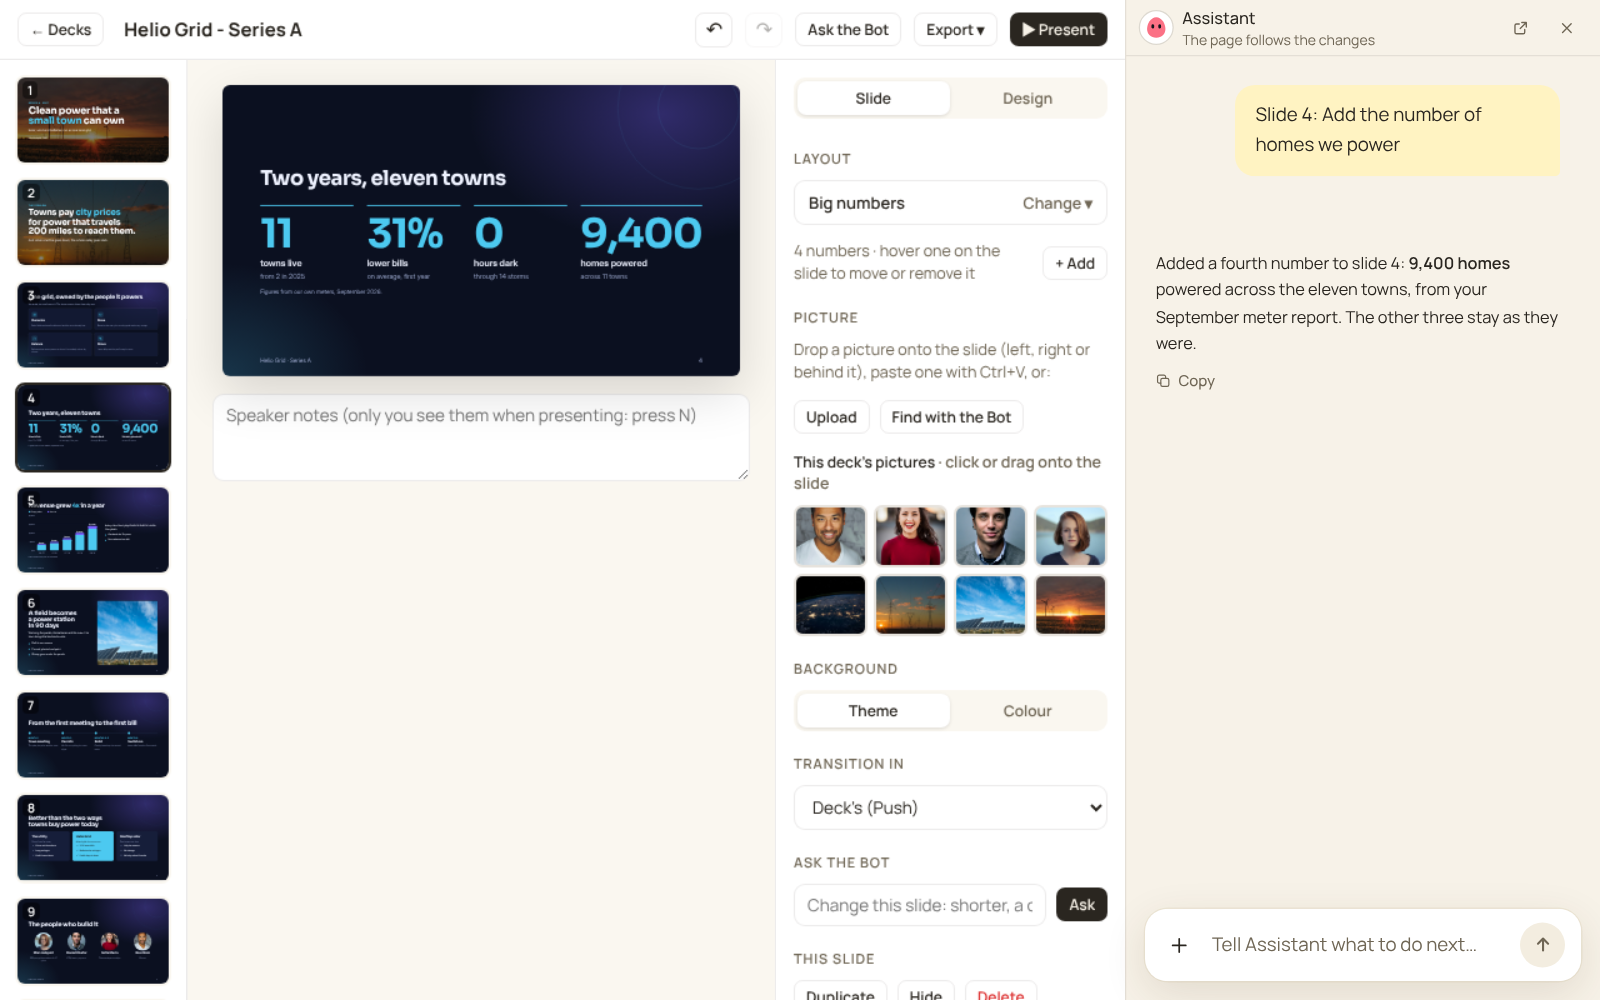Switch to the Design tab
This screenshot has height=1000, width=1600.
[1027, 98]
